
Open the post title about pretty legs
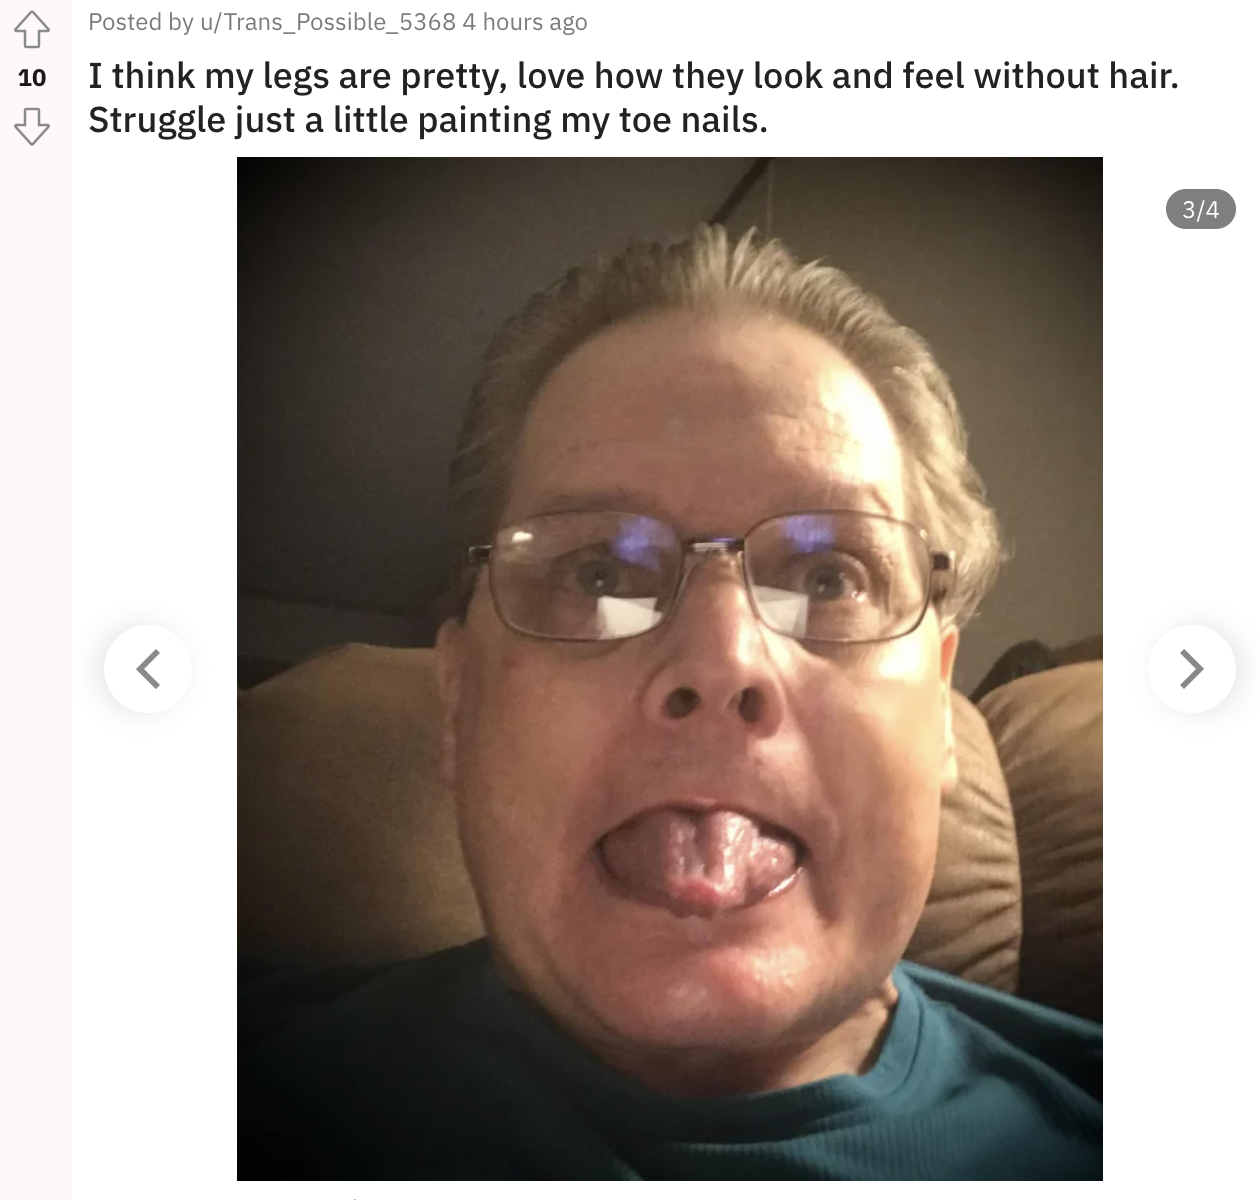(633, 98)
